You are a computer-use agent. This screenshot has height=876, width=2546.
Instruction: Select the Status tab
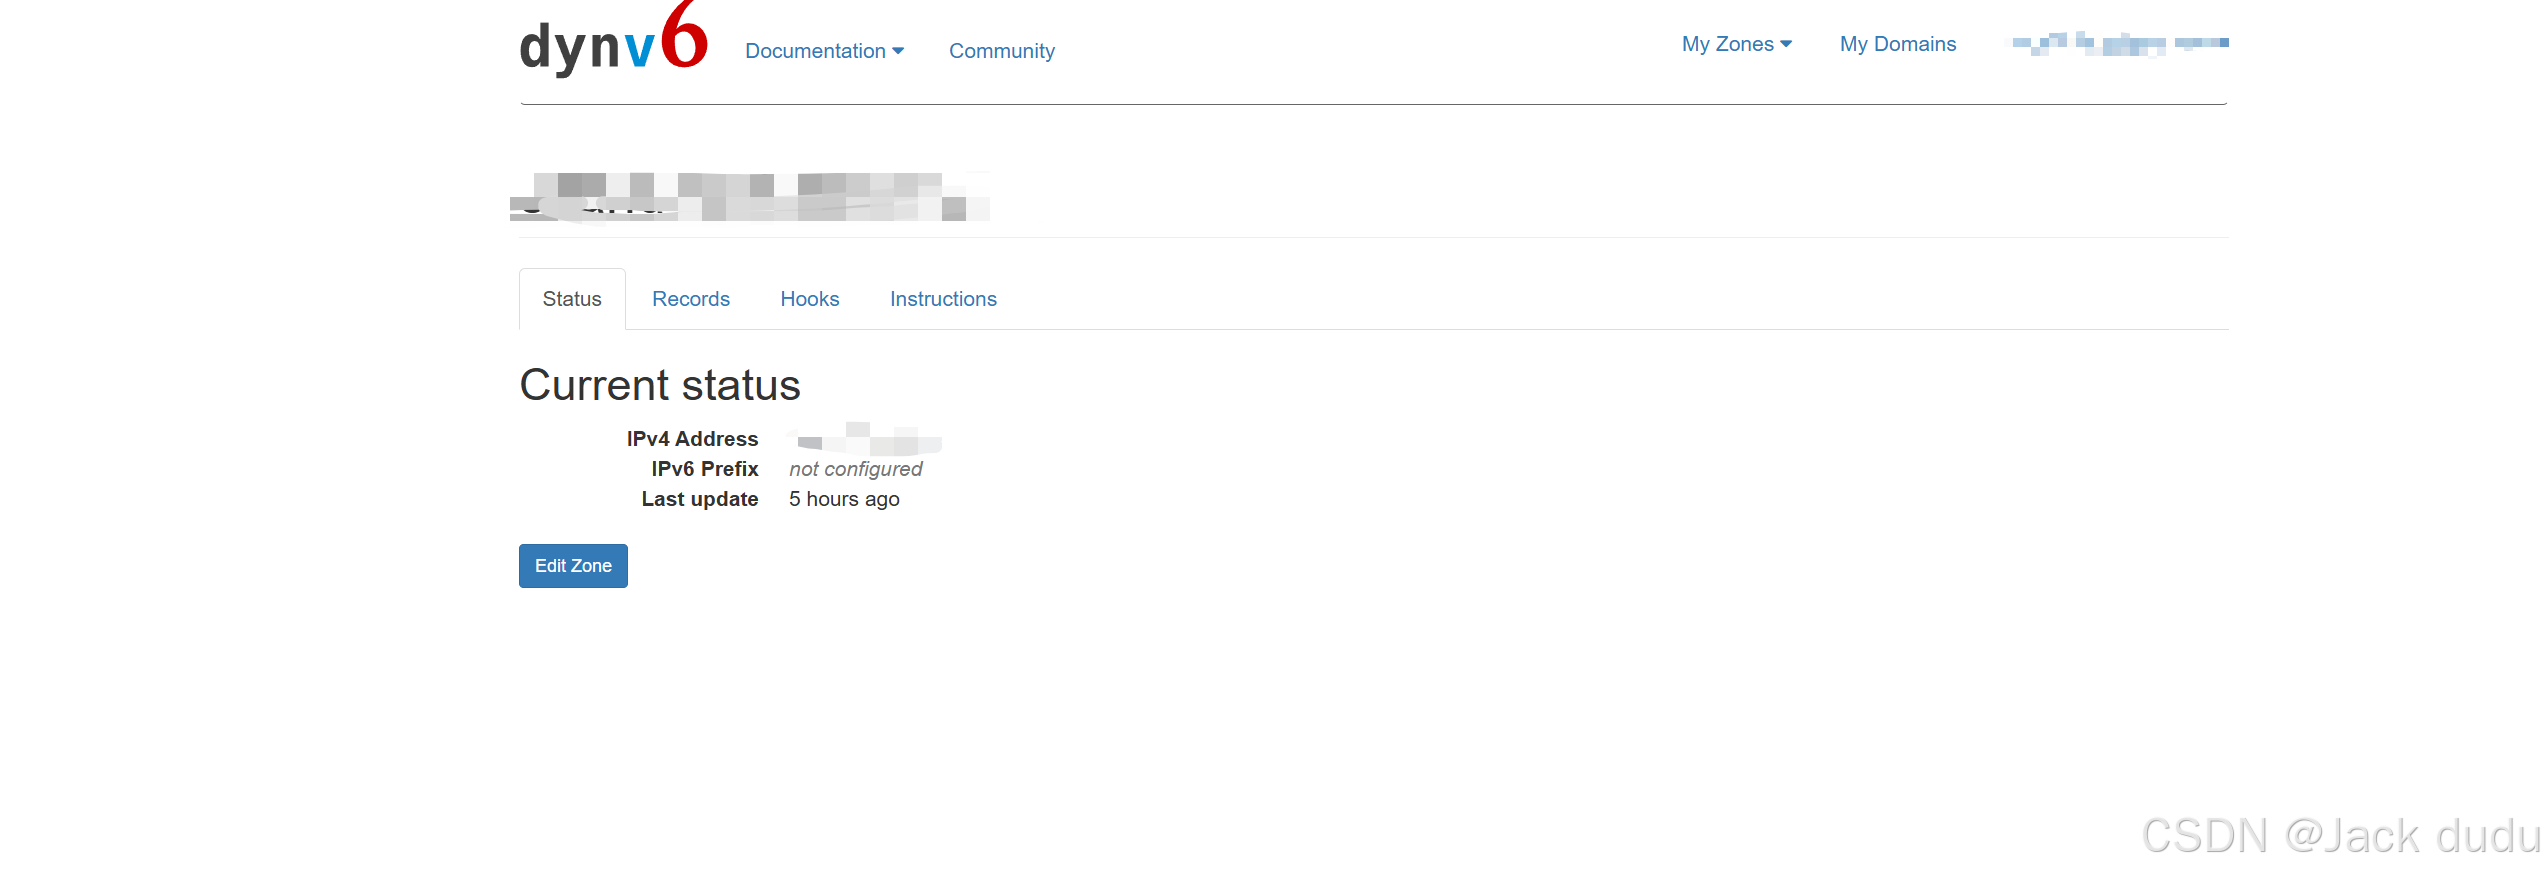coord(572,299)
